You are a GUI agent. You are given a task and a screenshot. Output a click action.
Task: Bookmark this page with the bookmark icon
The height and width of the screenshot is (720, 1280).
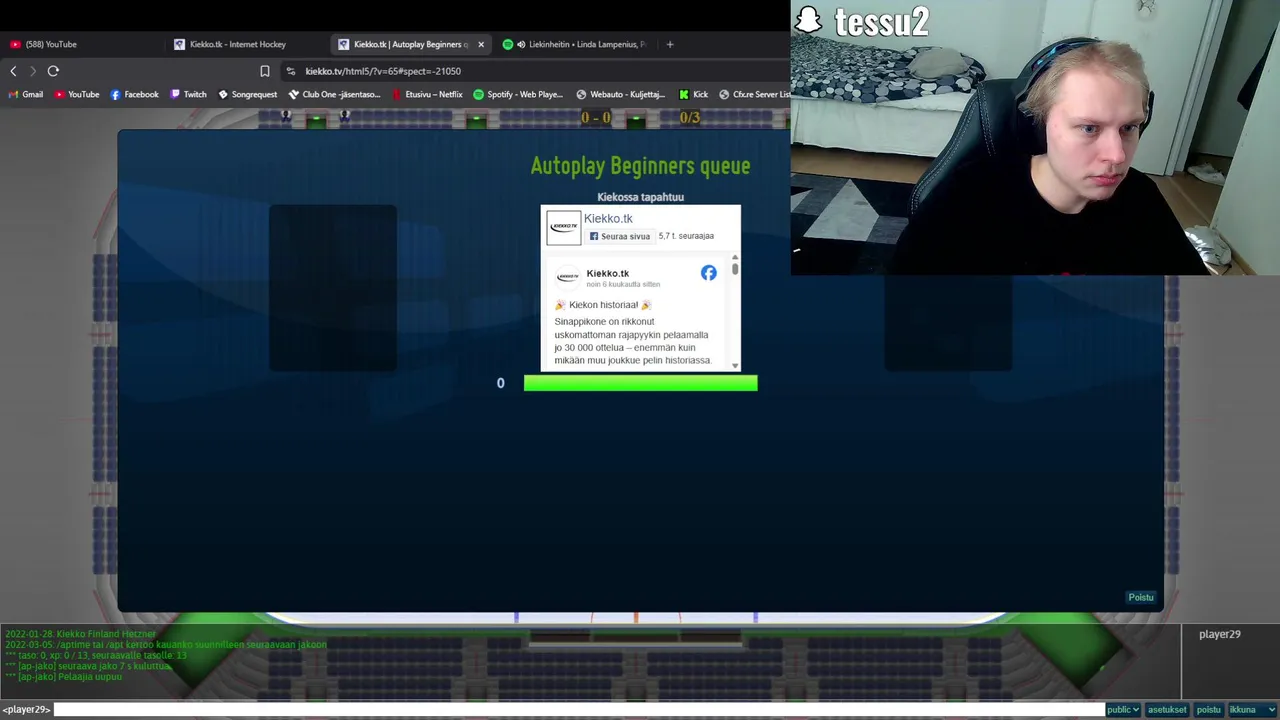265,71
